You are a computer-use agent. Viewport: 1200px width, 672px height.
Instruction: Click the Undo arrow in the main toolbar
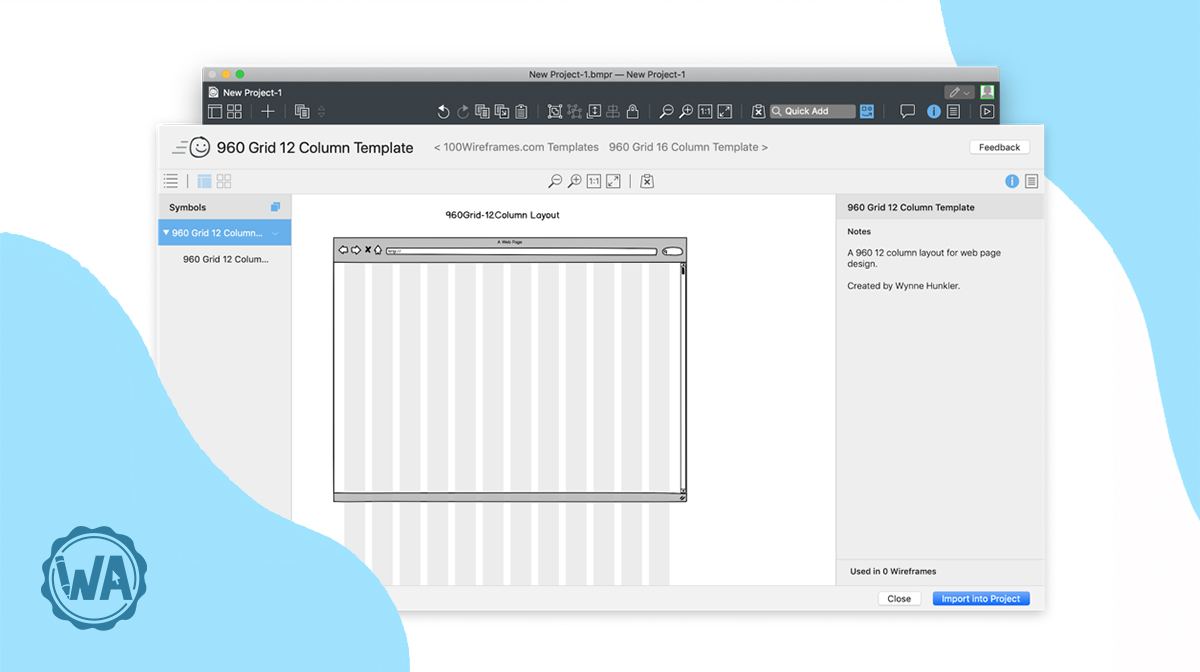tap(445, 111)
